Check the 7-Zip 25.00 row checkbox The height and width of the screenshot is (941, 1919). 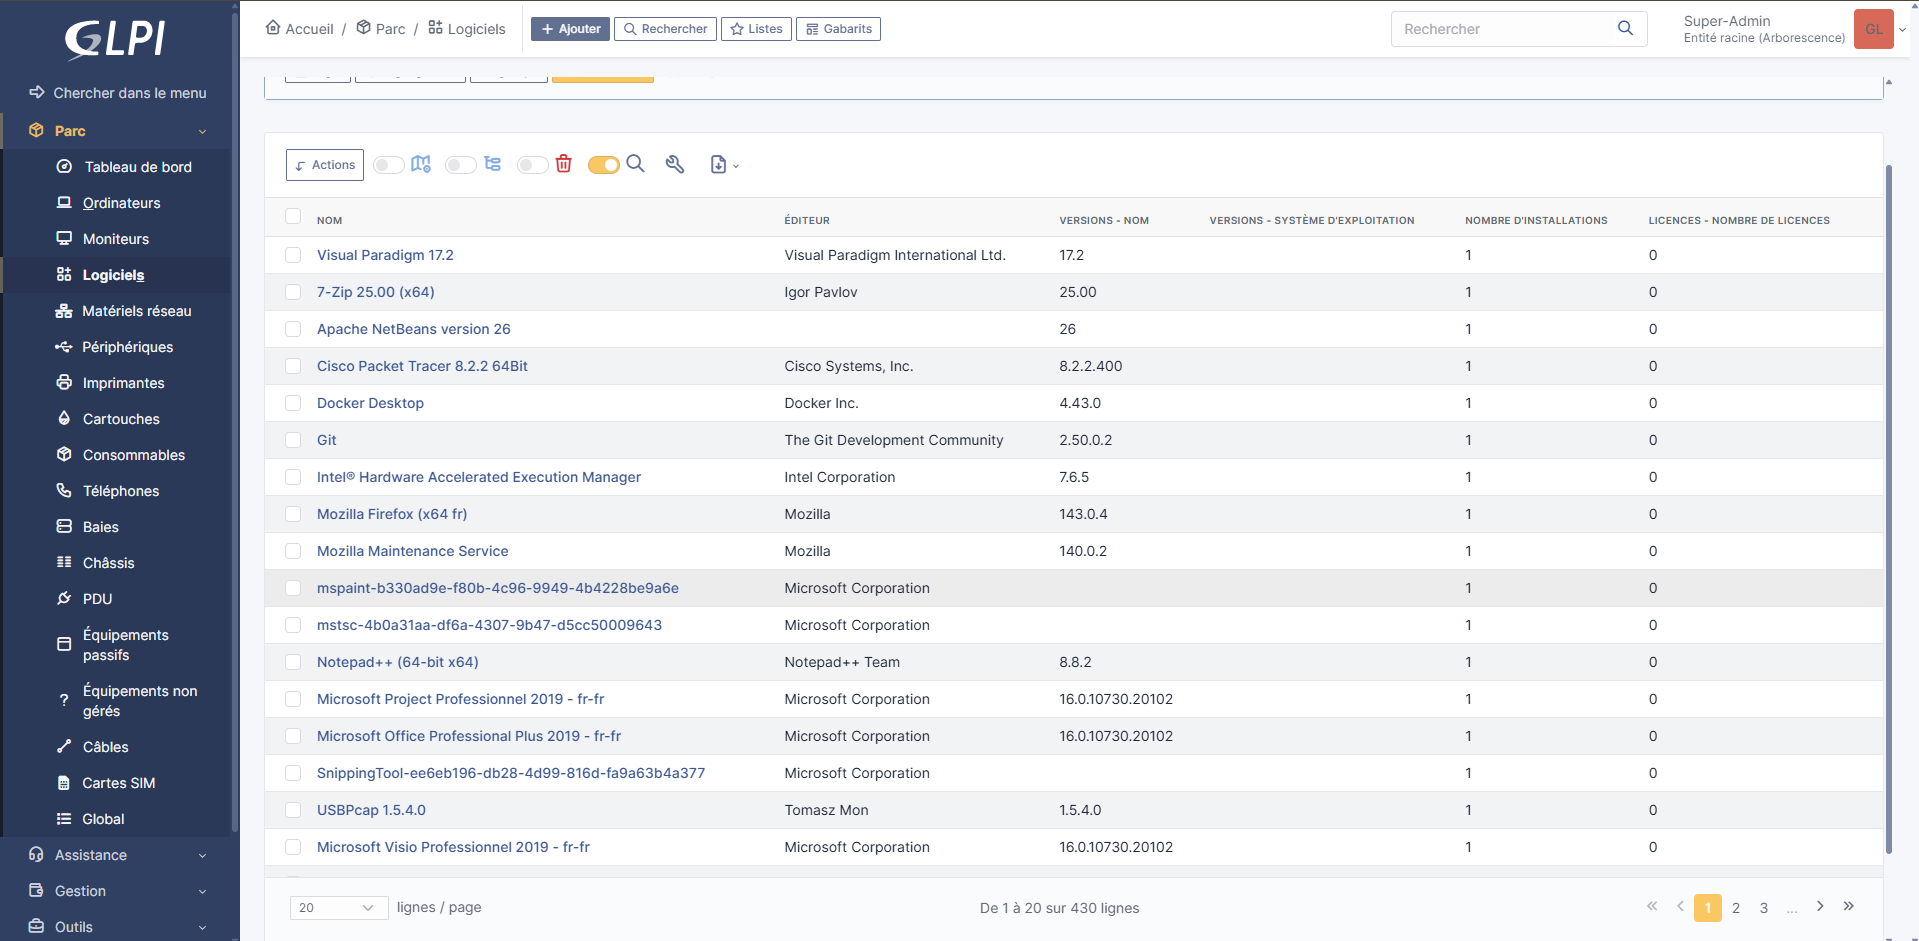pos(293,292)
